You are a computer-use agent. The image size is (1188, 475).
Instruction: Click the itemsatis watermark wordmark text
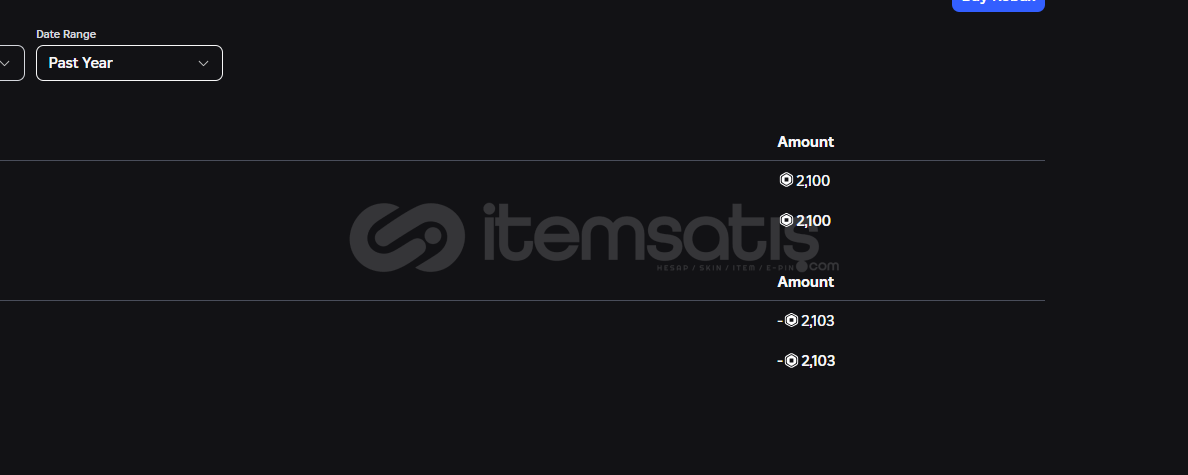[x=652, y=233]
